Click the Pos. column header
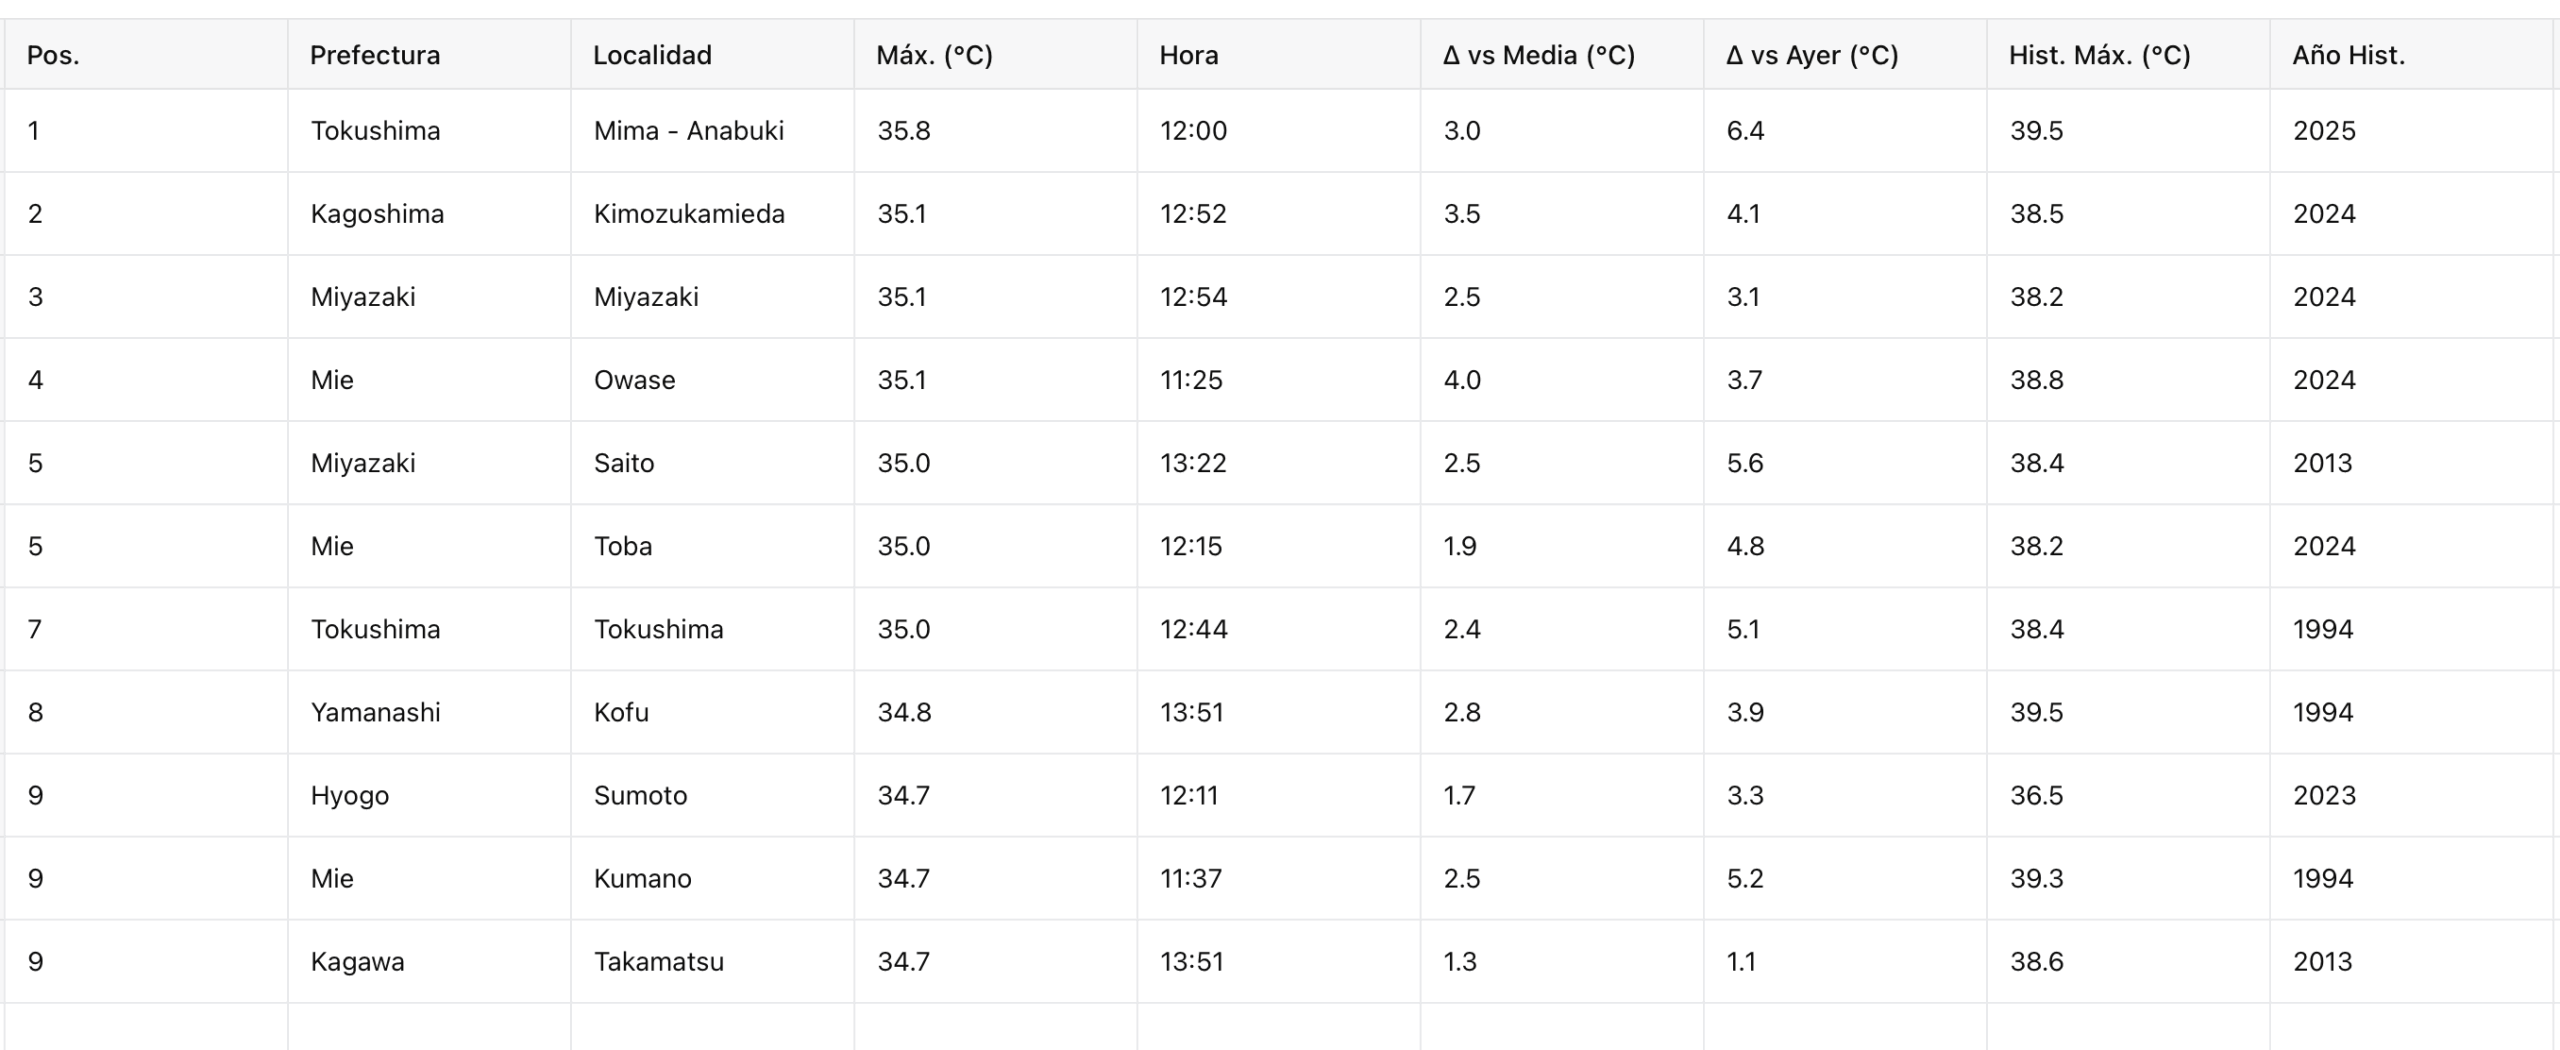 53,55
